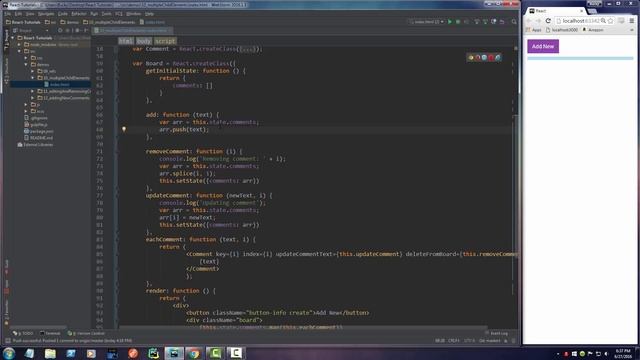Open the Event Log button
The height and width of the screenshot is (360, 640).
496,333
